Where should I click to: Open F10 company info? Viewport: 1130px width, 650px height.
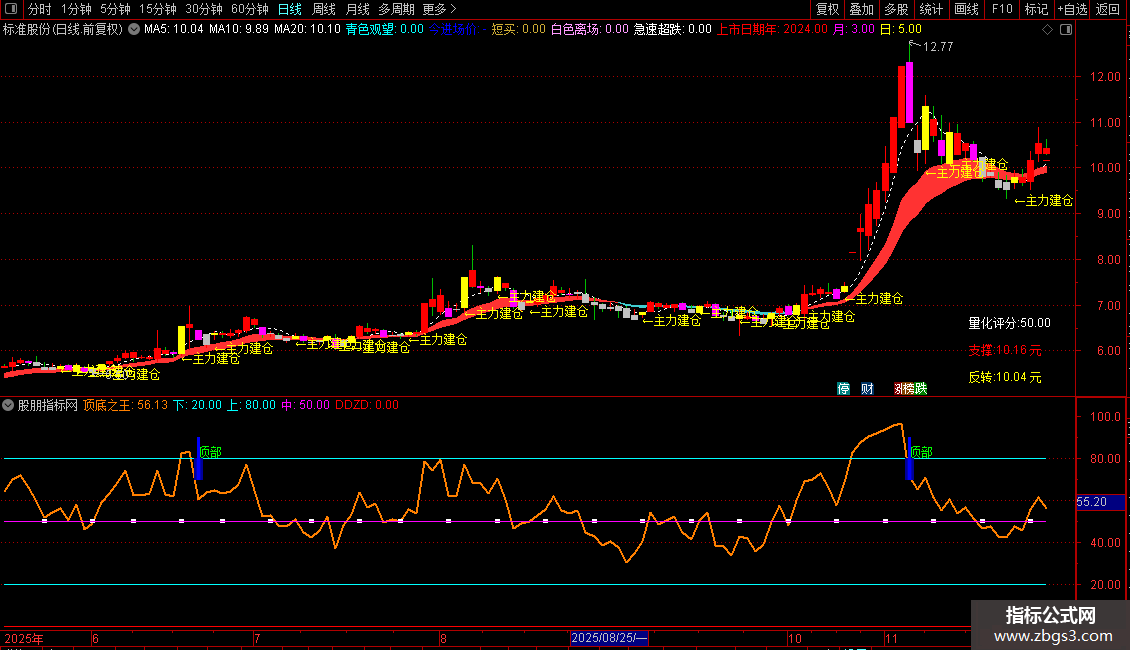pos(1002,9)
